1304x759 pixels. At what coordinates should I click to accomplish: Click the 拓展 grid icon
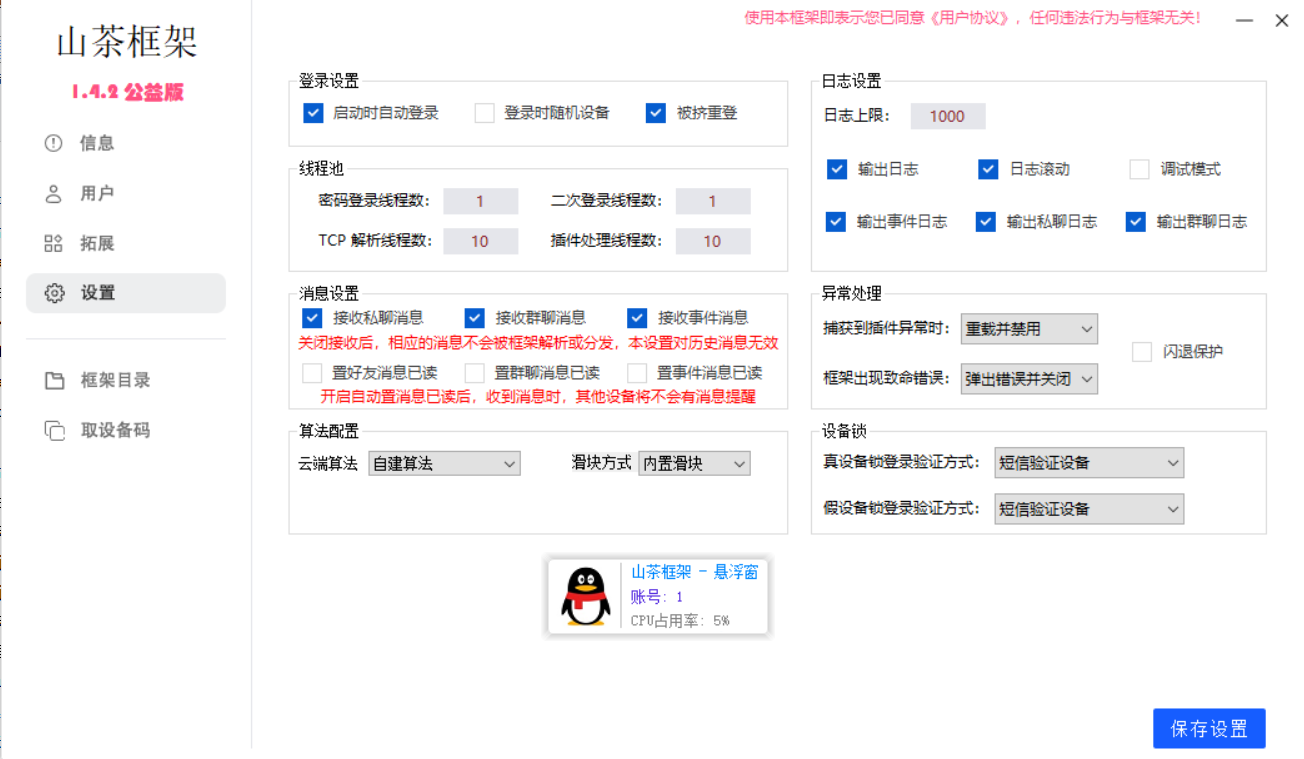54,243
